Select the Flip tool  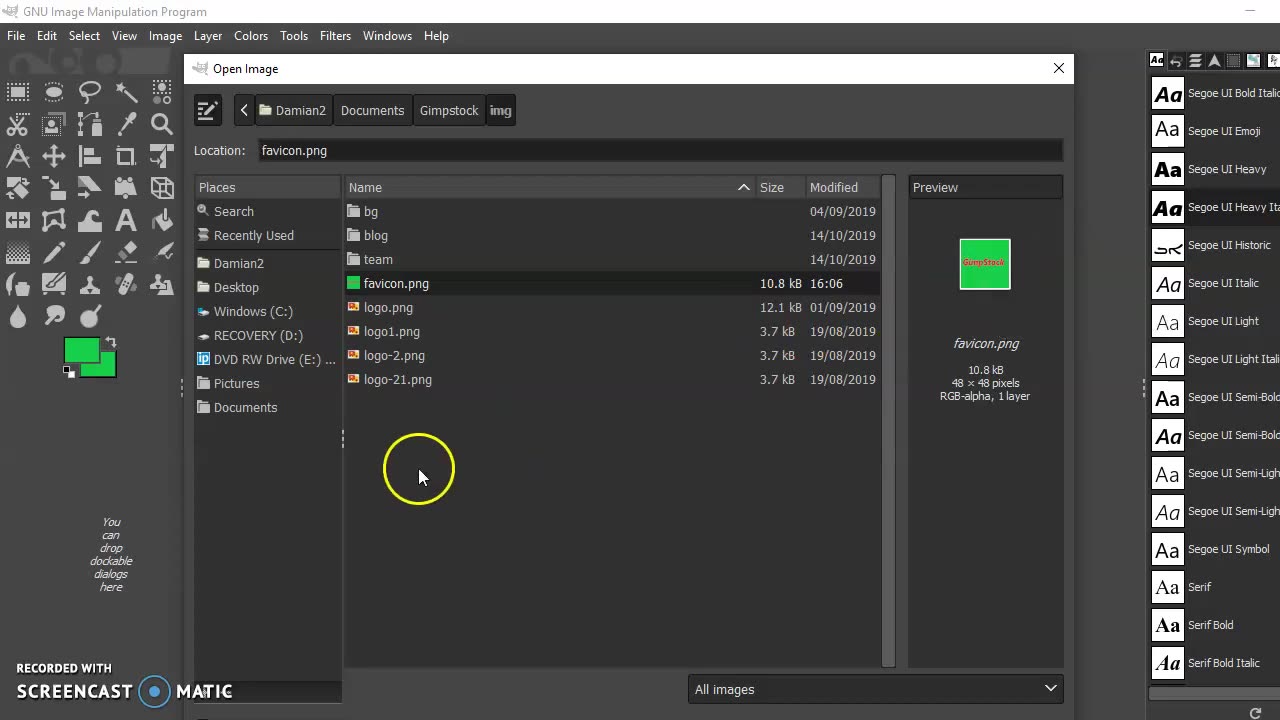(18, 221)
